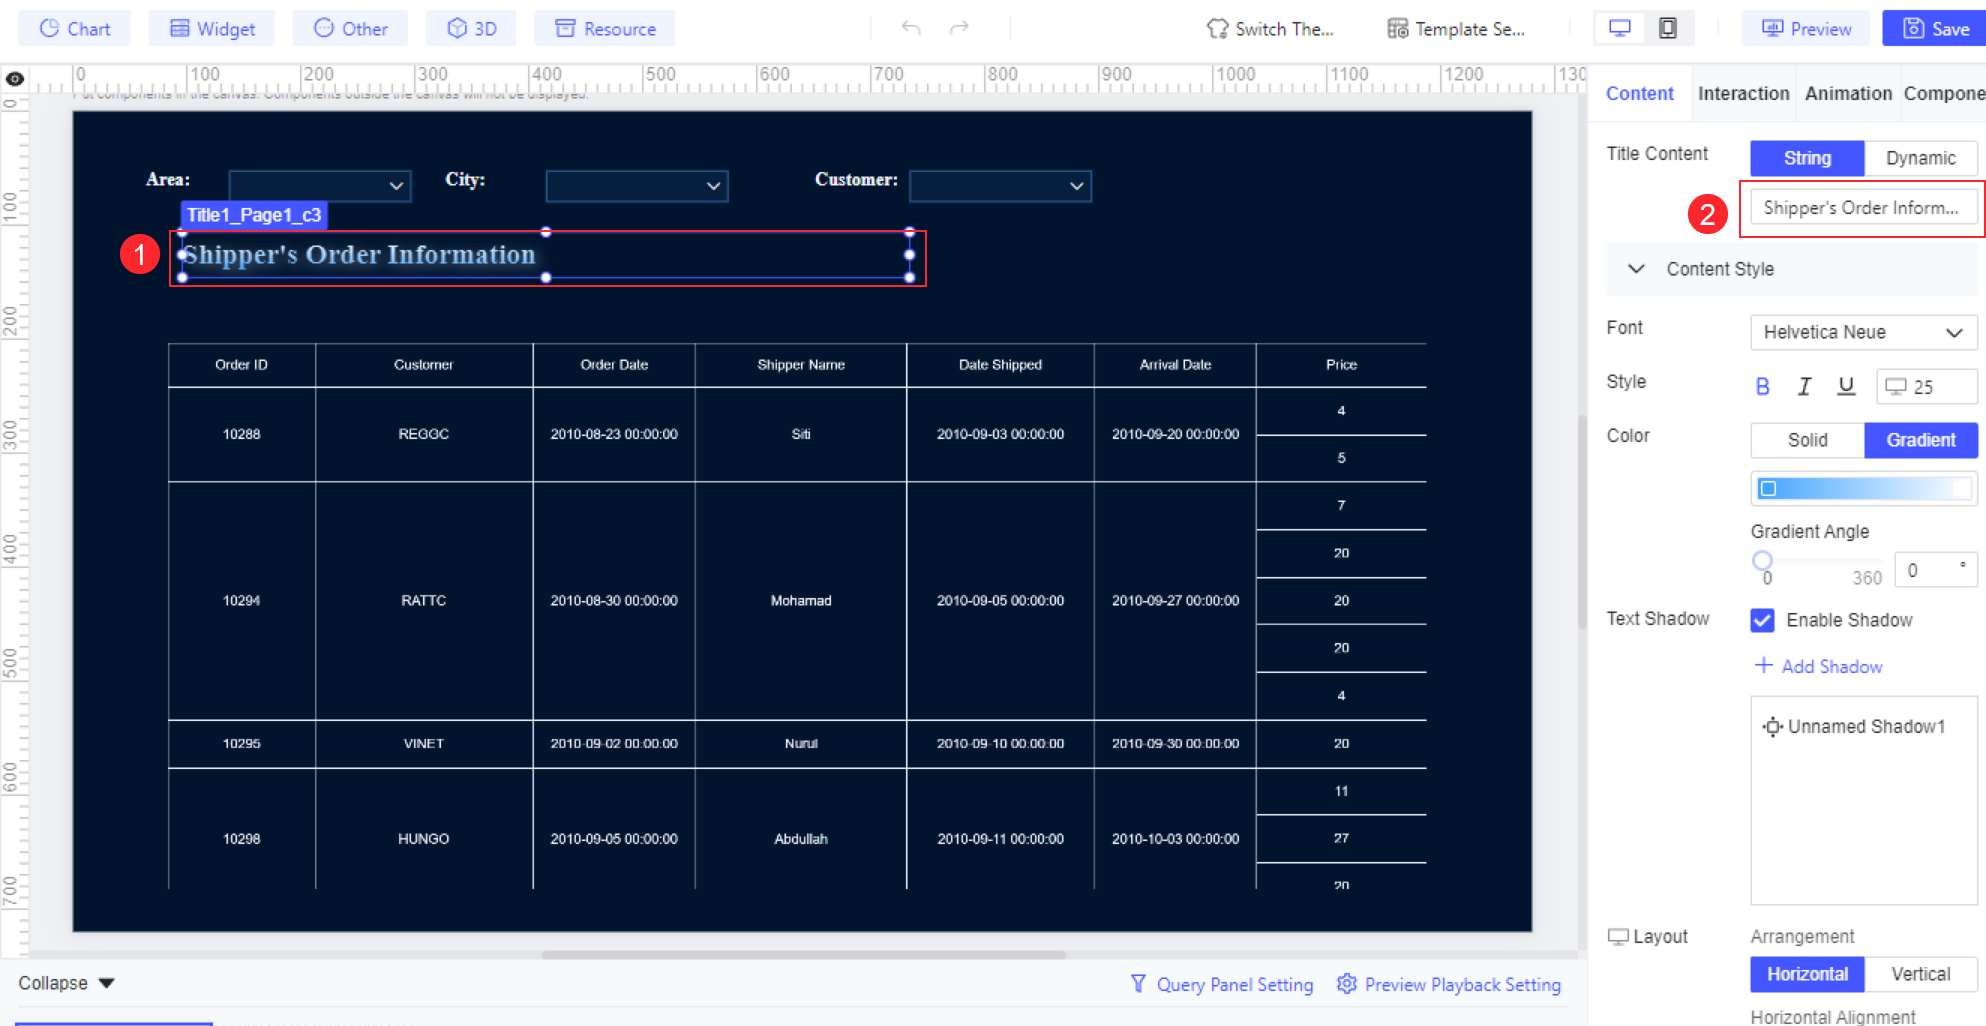1986x1026 pixels.
Task: Switch to desktop layout view icon
Action: click(1620, 28)
